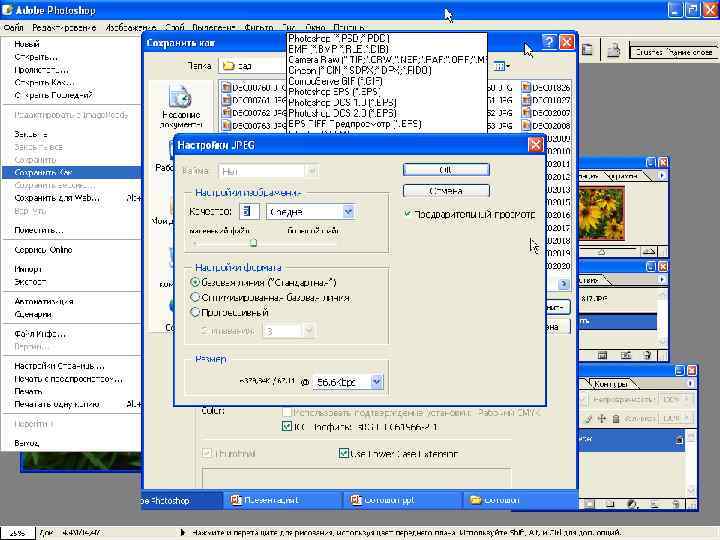Click the JPEG quality slider handle

pos(253,242)
